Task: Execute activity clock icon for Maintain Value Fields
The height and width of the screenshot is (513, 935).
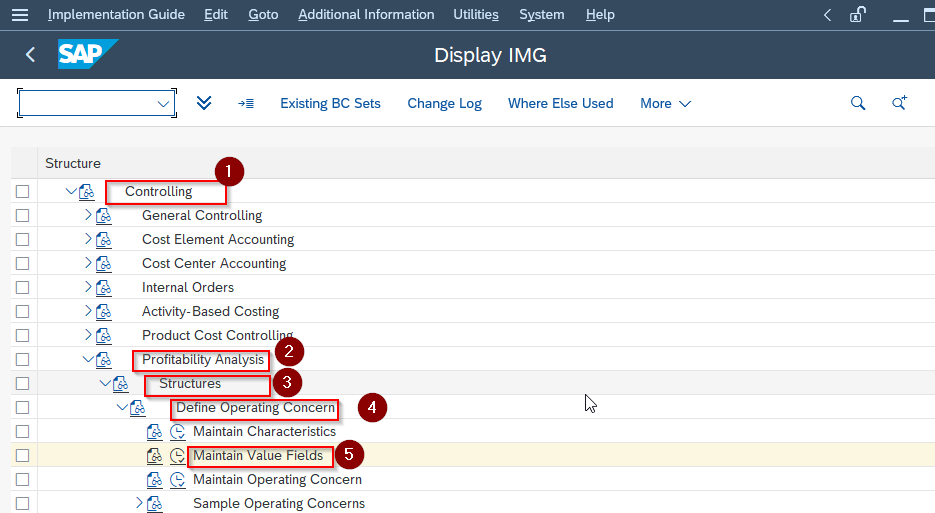Action: tap(177, 456)
